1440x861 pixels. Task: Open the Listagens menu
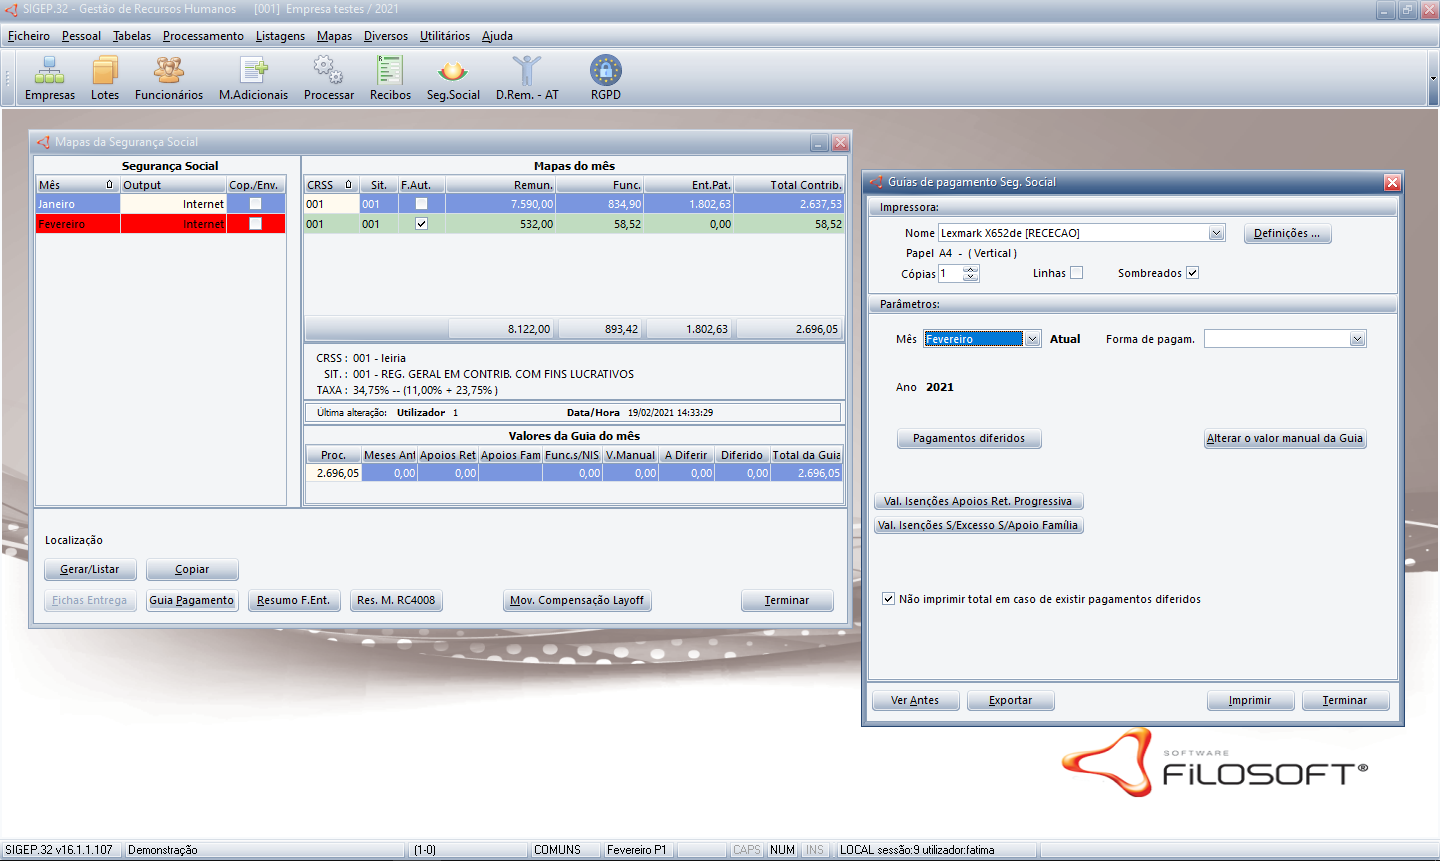click(280, 36)
